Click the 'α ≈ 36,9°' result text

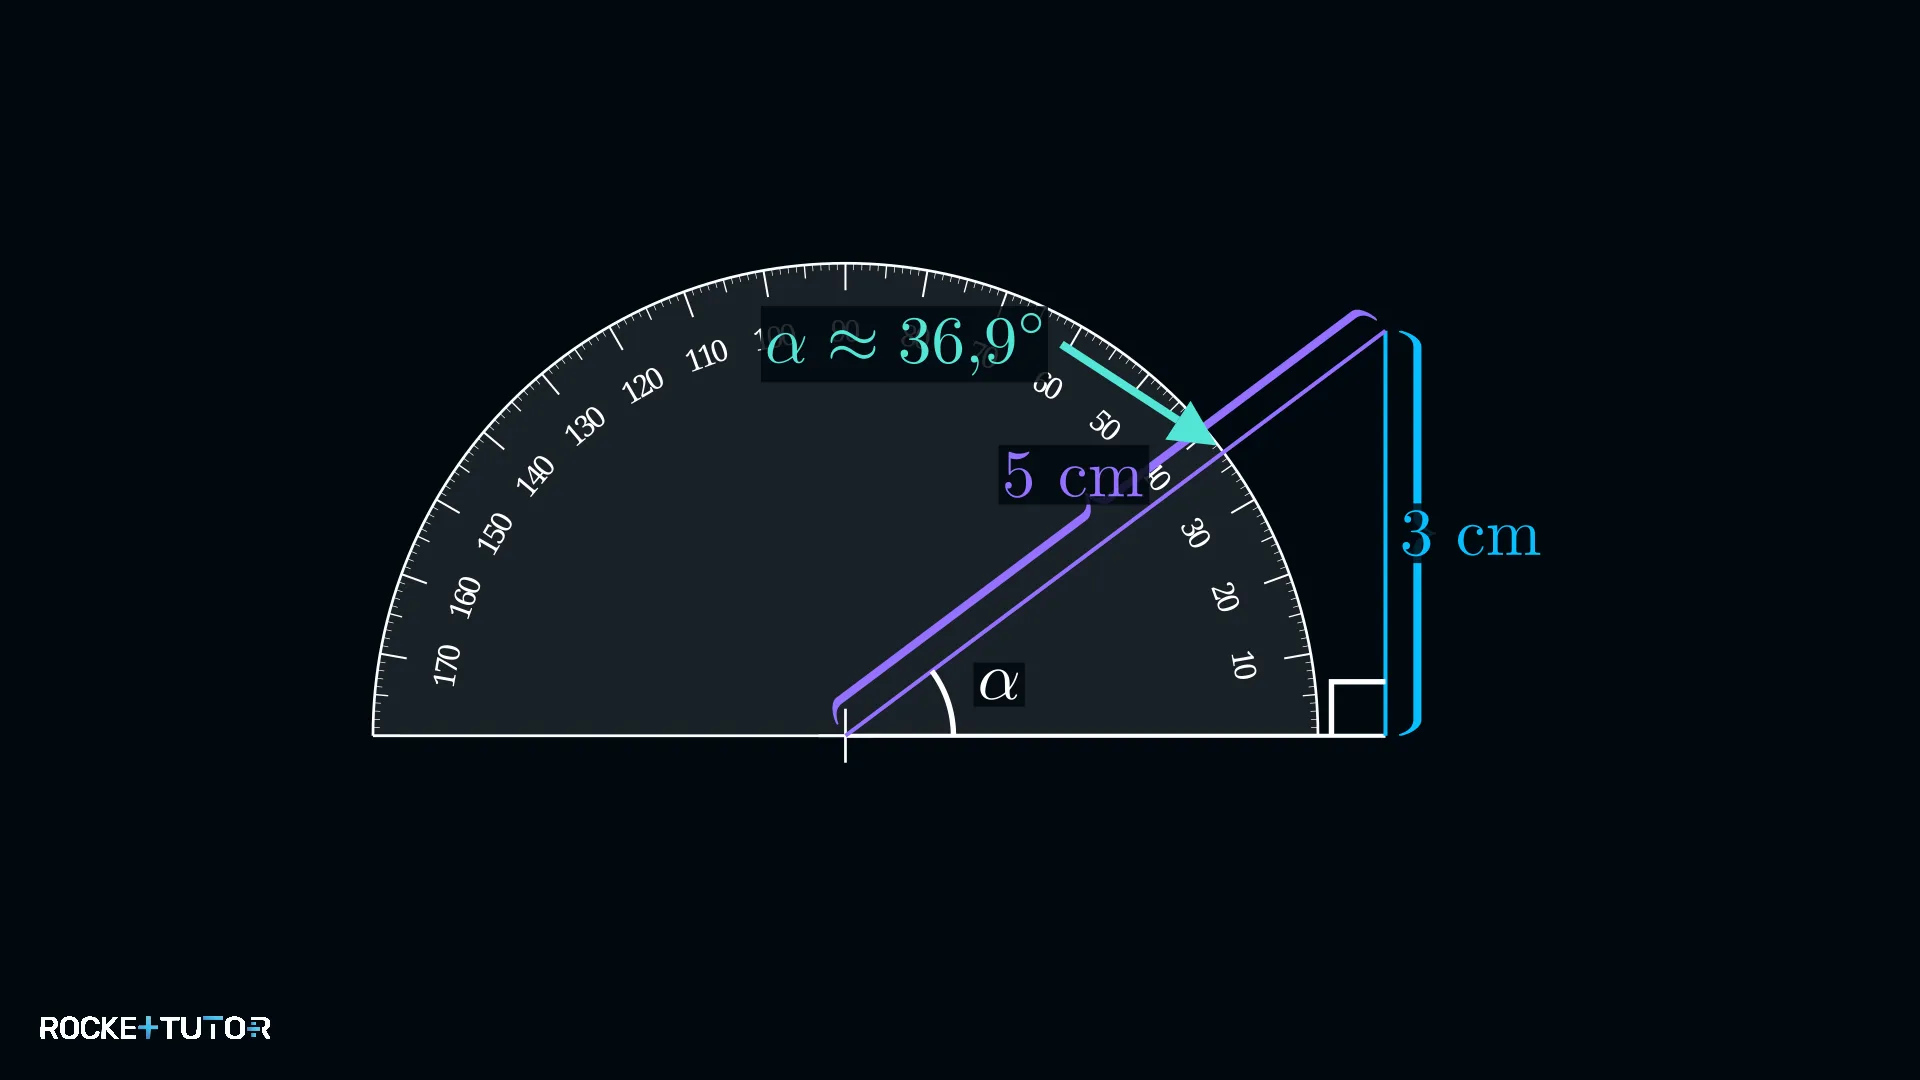pyautogui.click(x=904, y=343)
